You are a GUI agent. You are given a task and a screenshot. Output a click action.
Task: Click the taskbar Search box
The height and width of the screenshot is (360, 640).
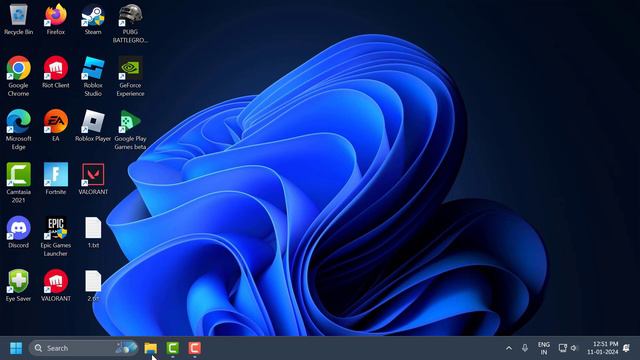[84, 348]
